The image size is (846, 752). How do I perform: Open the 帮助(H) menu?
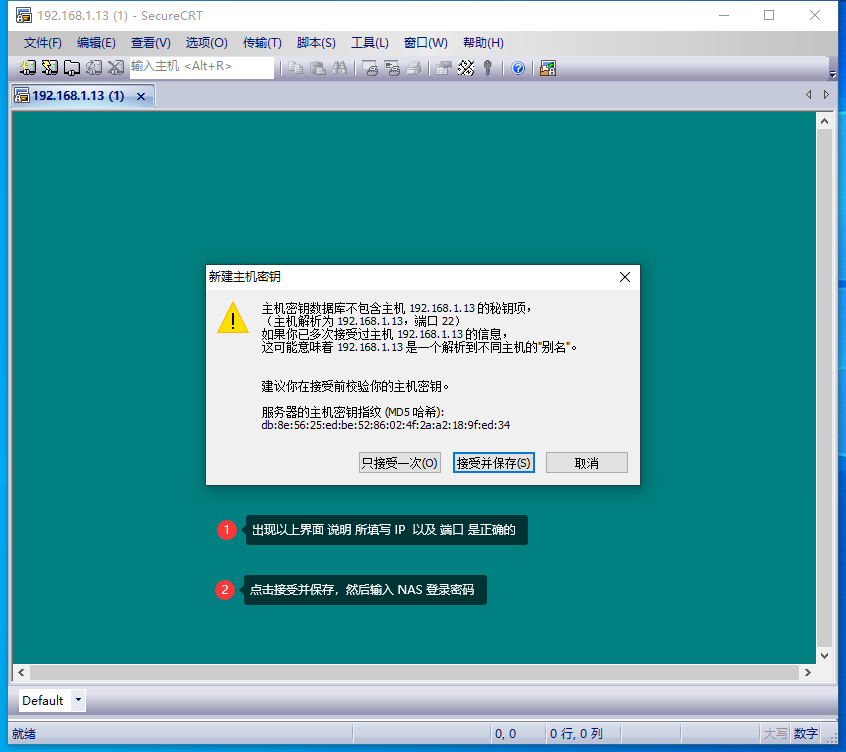tap(483, 43)
